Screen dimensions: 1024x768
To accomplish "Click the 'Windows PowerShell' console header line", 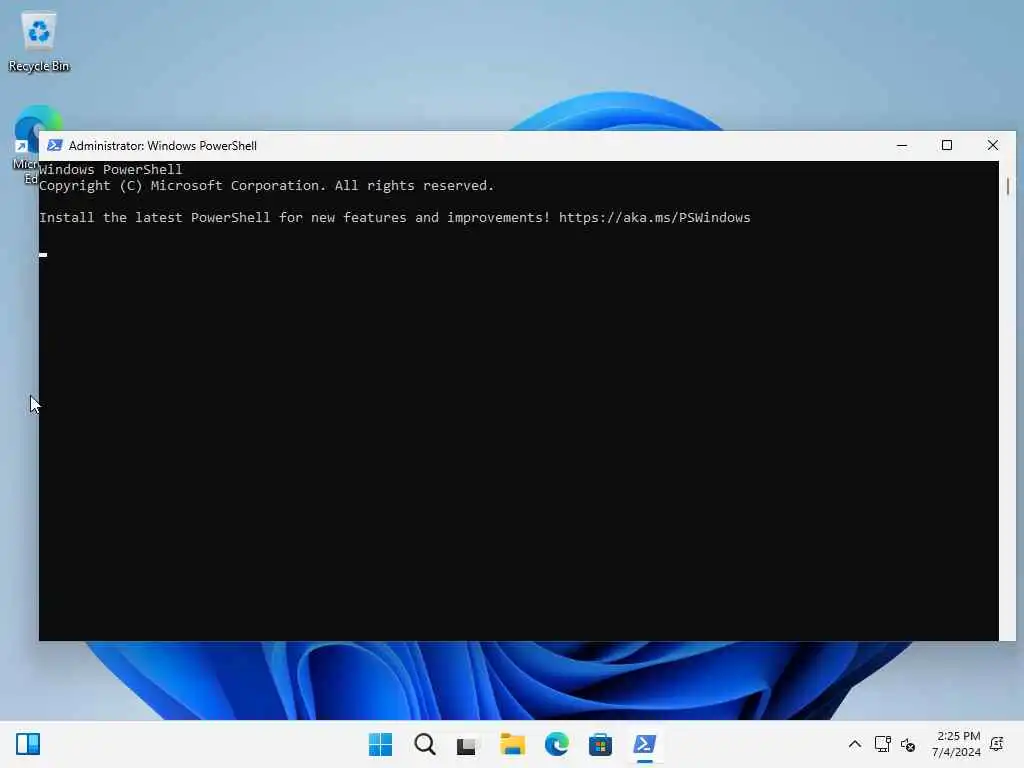I will click(110, 169).
